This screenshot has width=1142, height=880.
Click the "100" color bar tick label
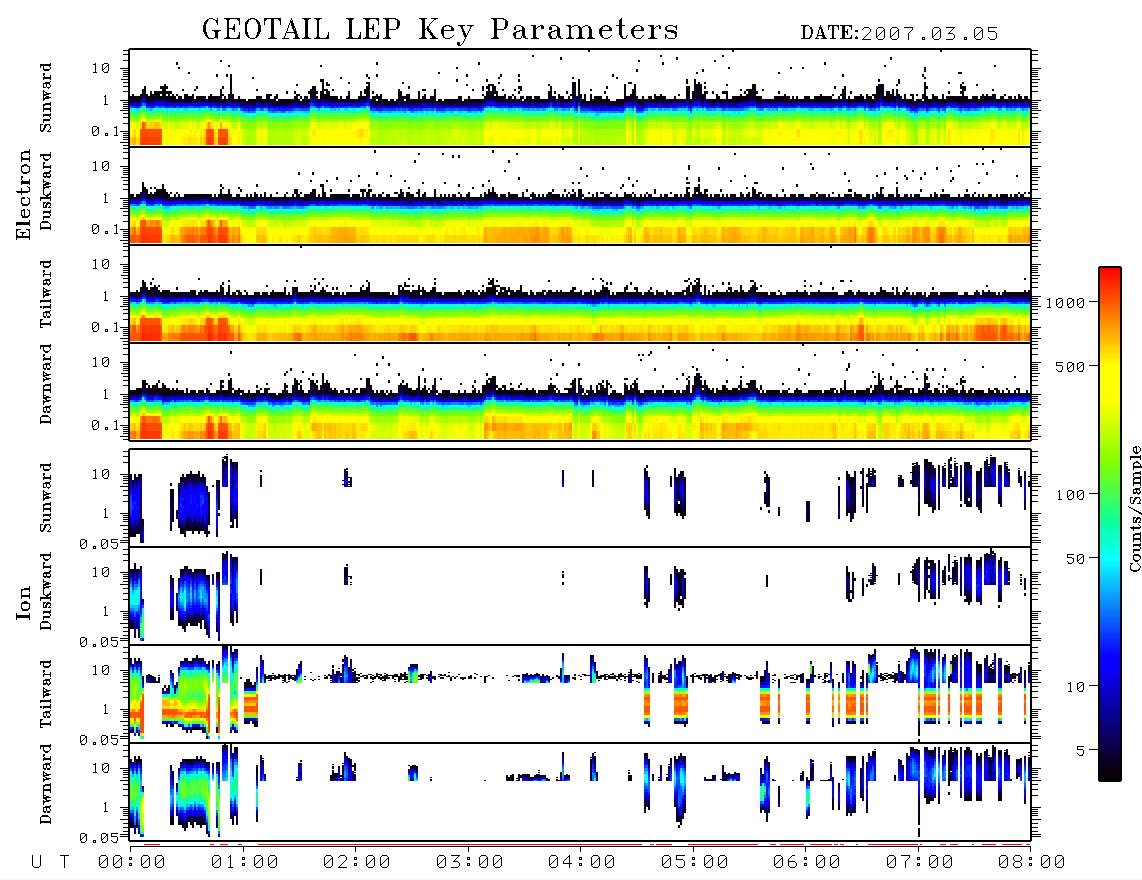pos(1070,495)
